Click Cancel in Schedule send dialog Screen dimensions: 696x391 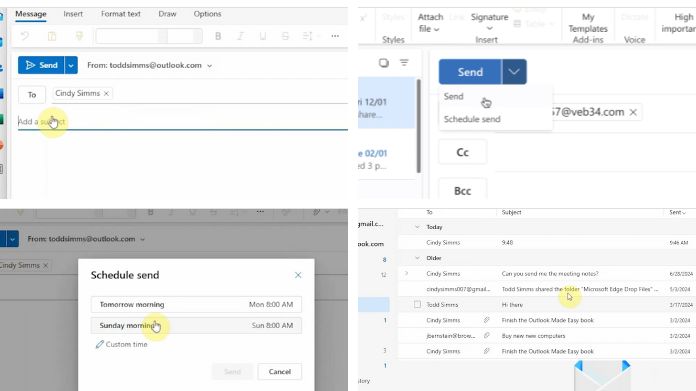[280, 371]
